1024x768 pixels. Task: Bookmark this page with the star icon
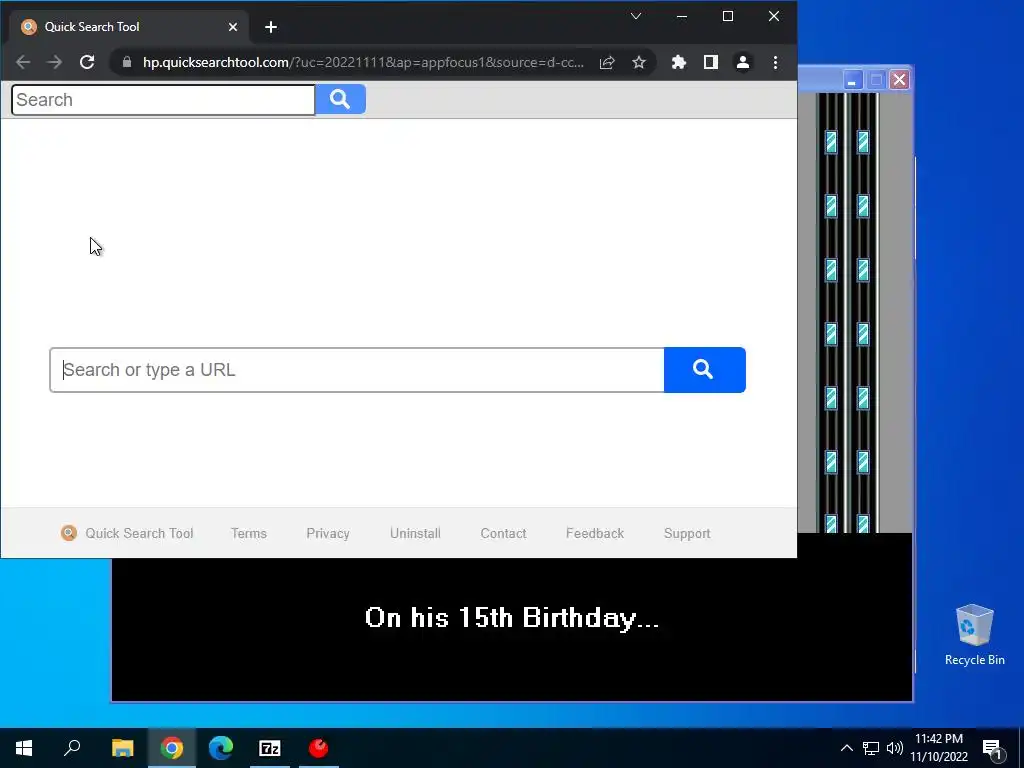(x=639, y=62)
